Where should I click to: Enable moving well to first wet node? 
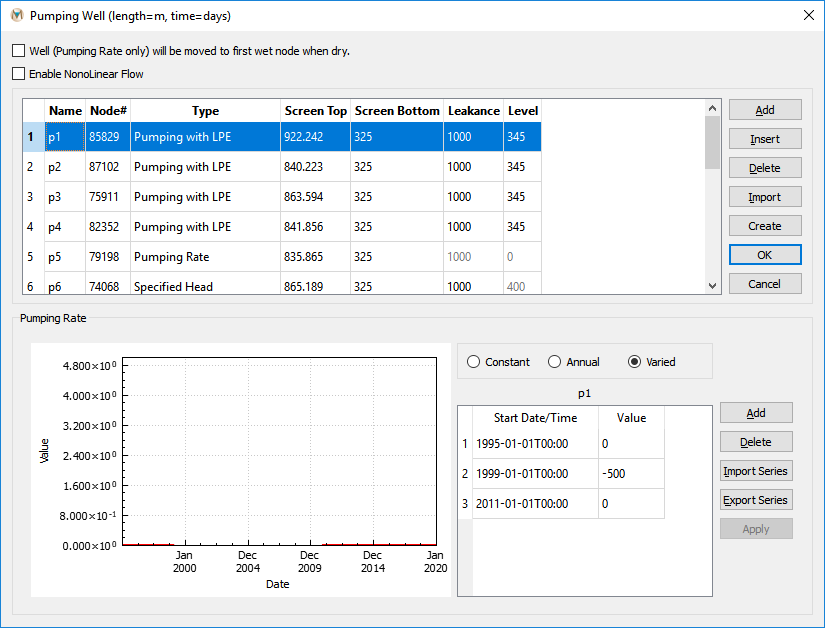click(x=18, y=50)
